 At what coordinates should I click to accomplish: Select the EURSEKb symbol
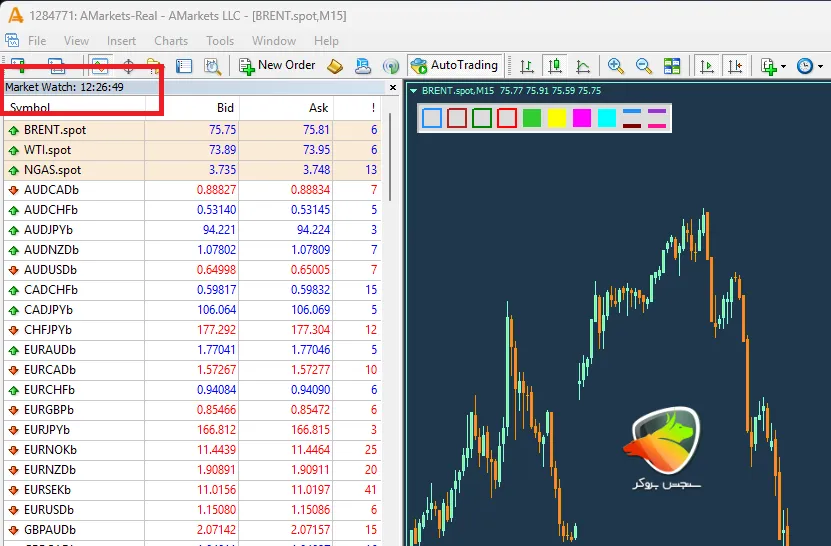[x=47, y=490]
